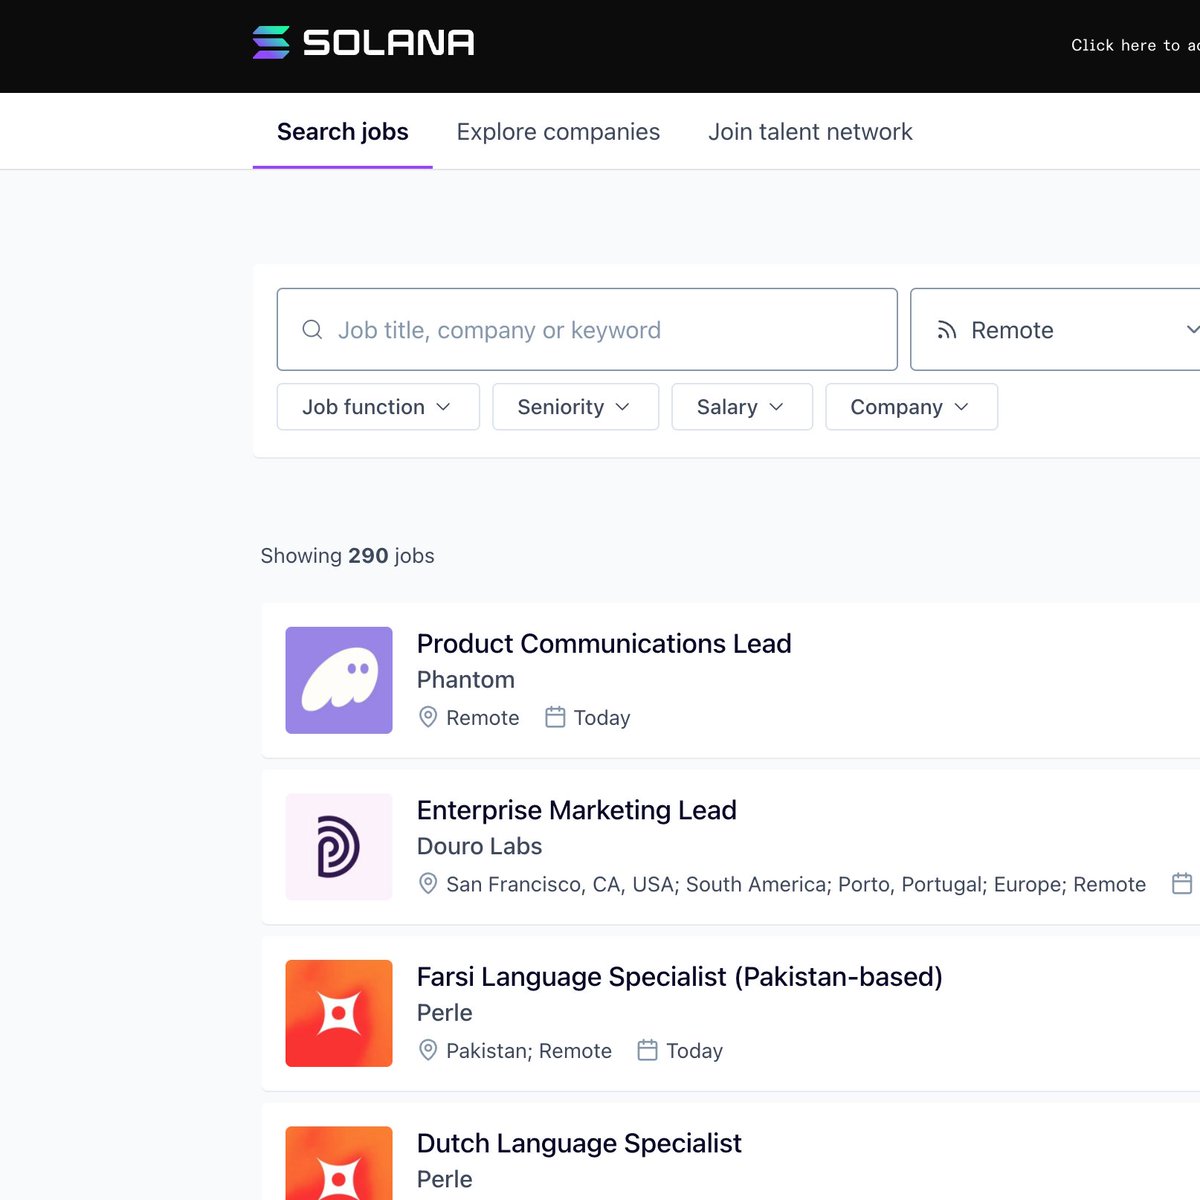Viewport: 1200px width, 1200px height.
Task: Click 'Remote' location on Phantom job
Action: (x=483, y=718)
